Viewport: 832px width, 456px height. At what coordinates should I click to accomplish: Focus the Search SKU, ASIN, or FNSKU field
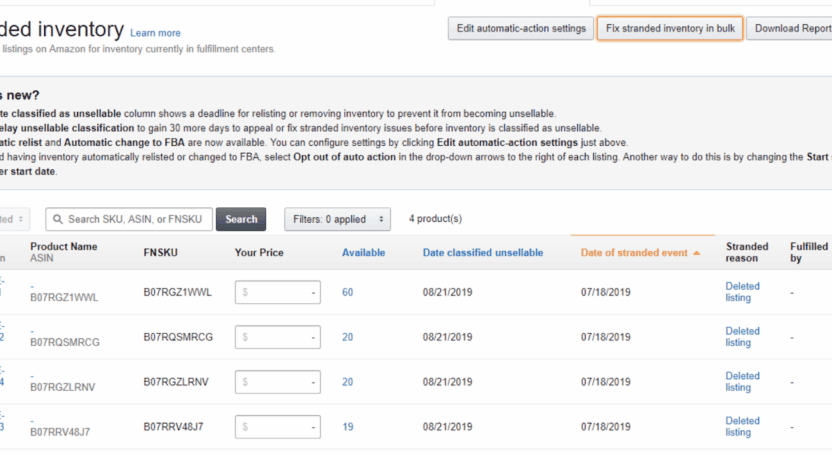(x=135, y=219)
